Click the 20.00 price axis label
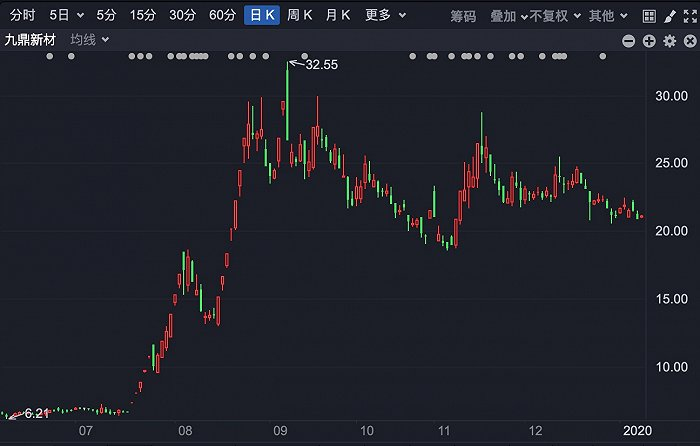The width and height of the screenshot is (700, 446). click(x=671, y=231)
